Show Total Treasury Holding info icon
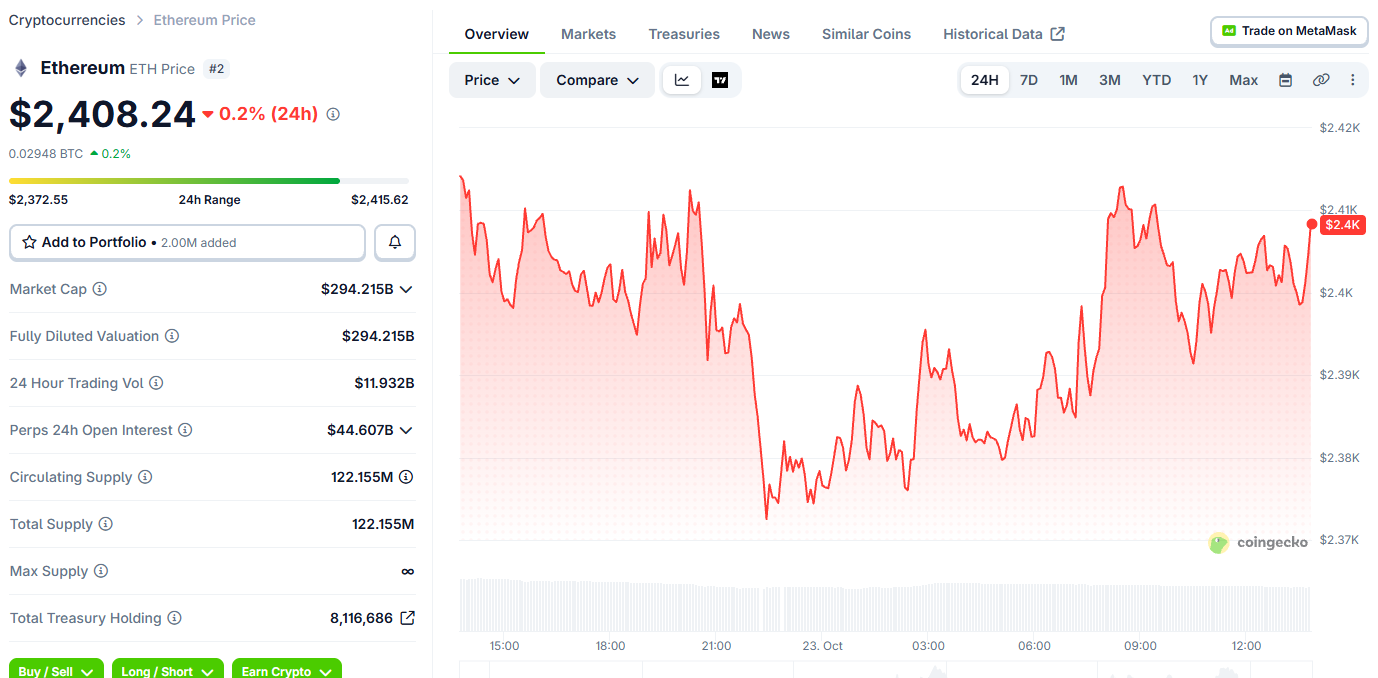The height and width of the screenshot is (678, 1378). point(174,618)
